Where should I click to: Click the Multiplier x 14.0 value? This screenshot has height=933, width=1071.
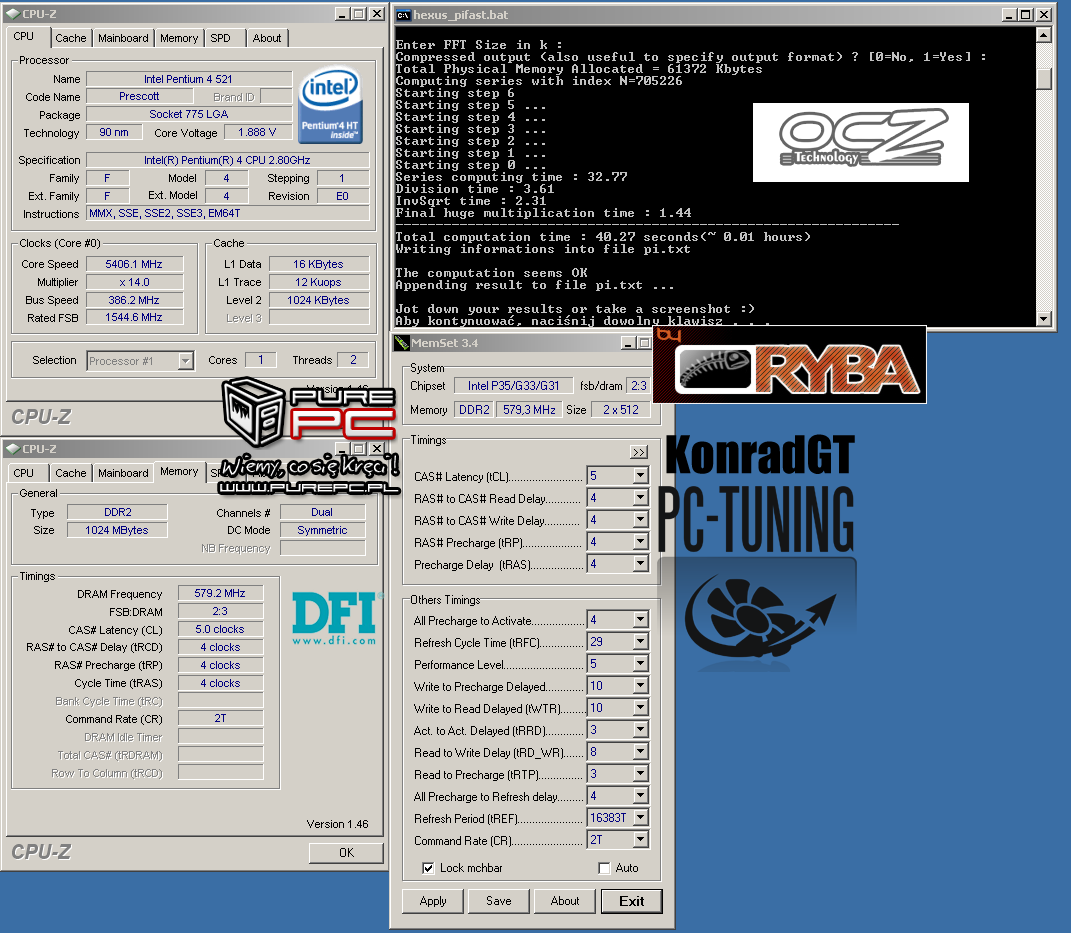click(134, 282)
